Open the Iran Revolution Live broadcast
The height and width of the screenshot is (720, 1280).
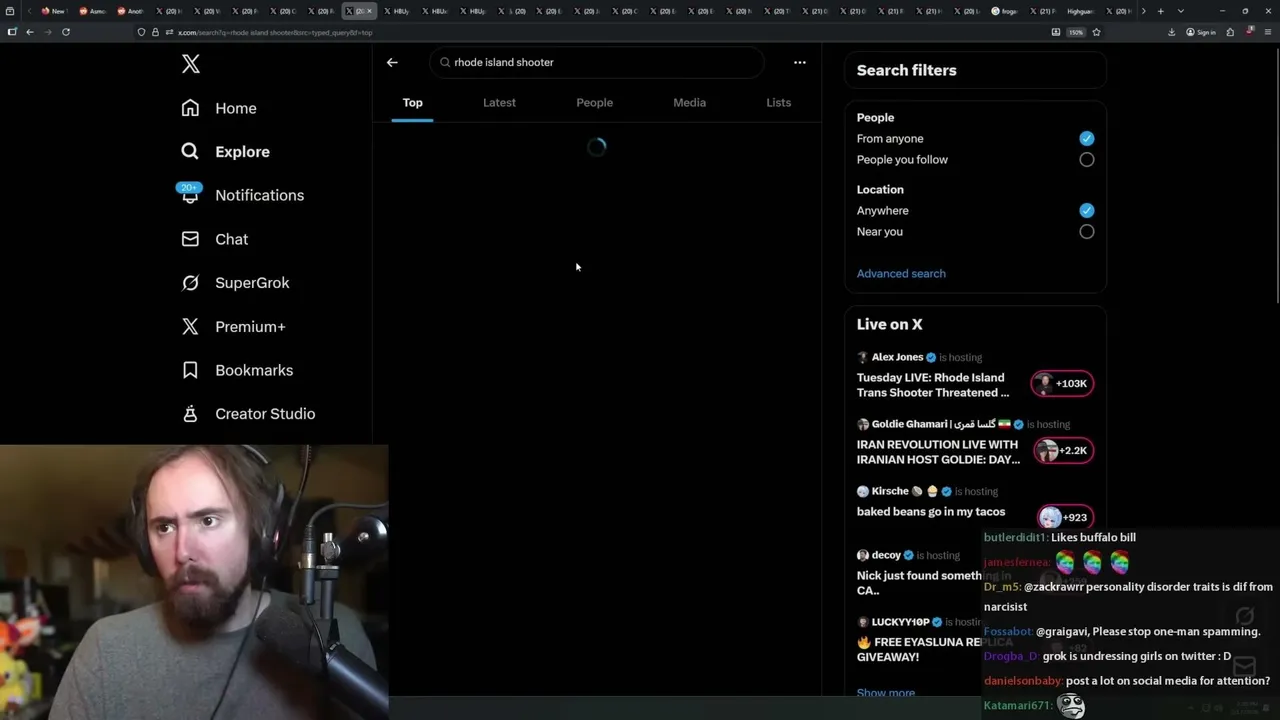[938, 452]
